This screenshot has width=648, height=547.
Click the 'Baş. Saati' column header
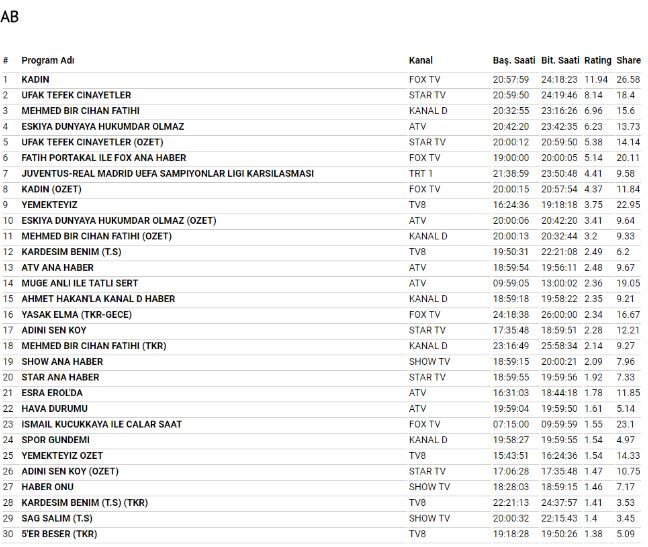[x=514, y=60]
